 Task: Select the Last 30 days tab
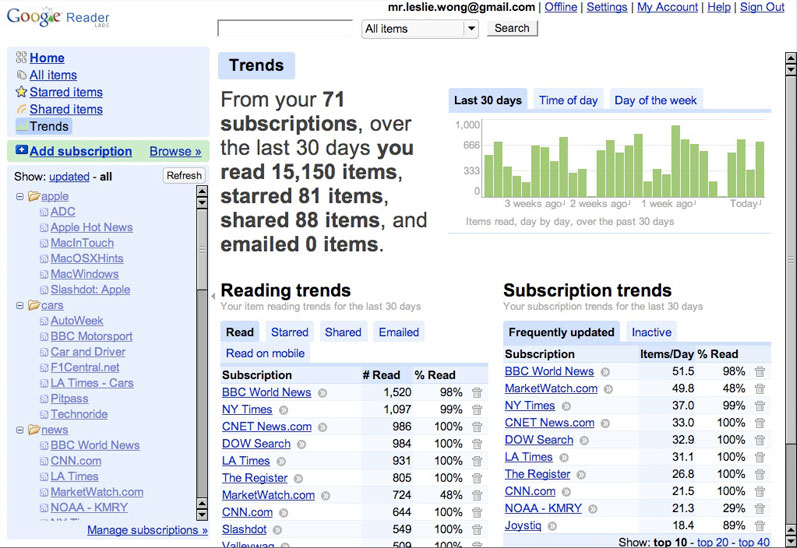(488, 100)
